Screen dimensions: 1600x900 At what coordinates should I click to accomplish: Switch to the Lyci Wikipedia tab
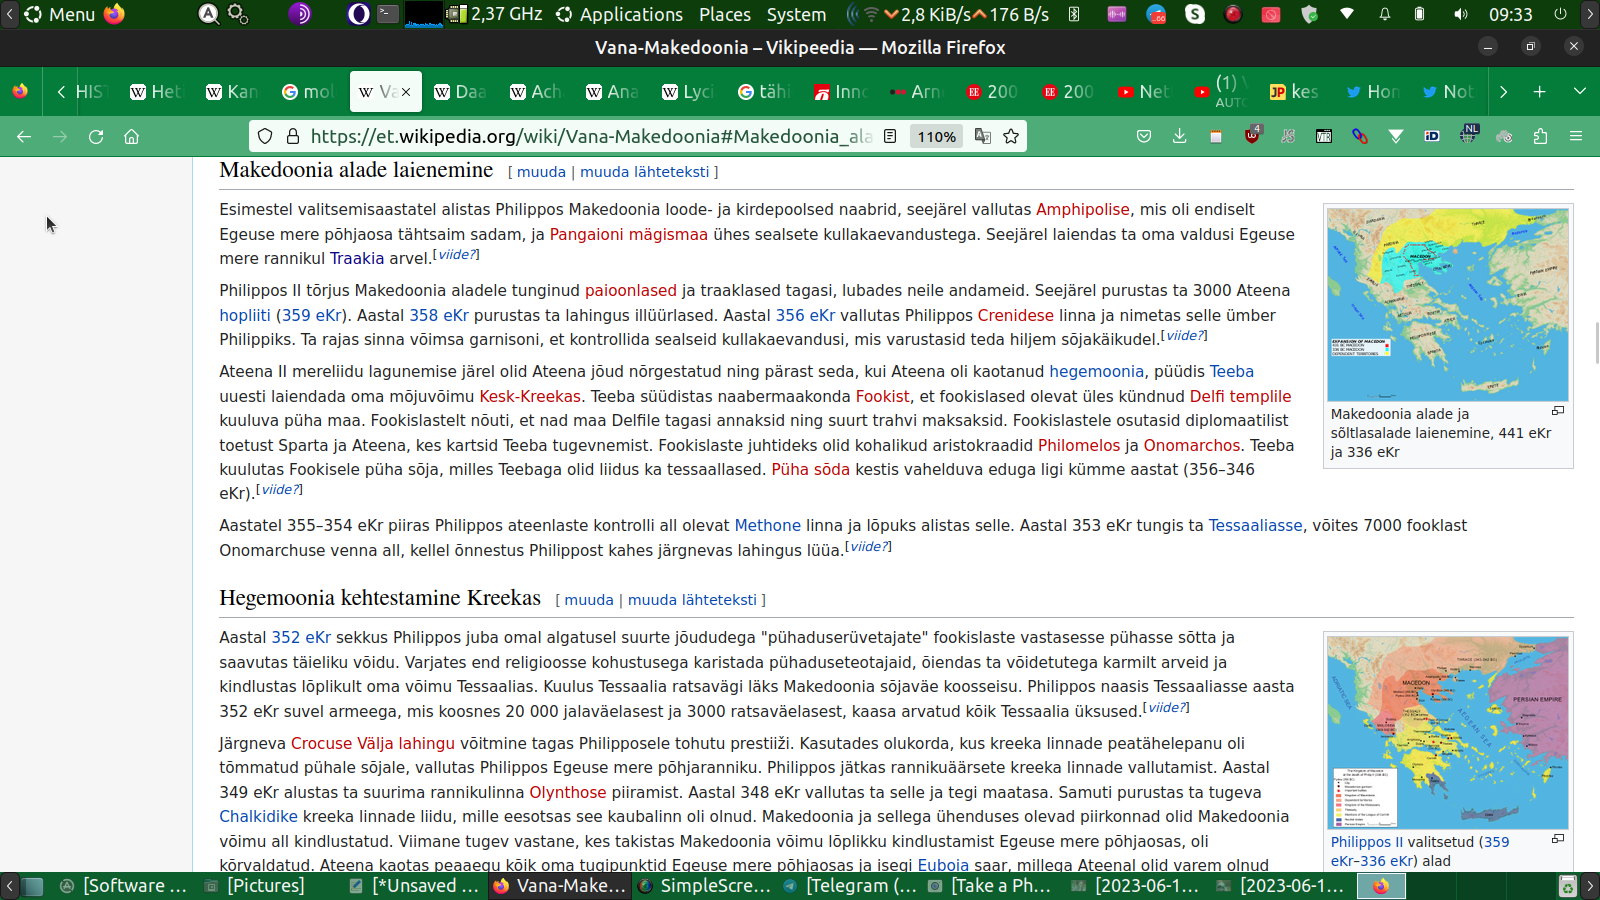pyautogui.click(x=688, y=92)
